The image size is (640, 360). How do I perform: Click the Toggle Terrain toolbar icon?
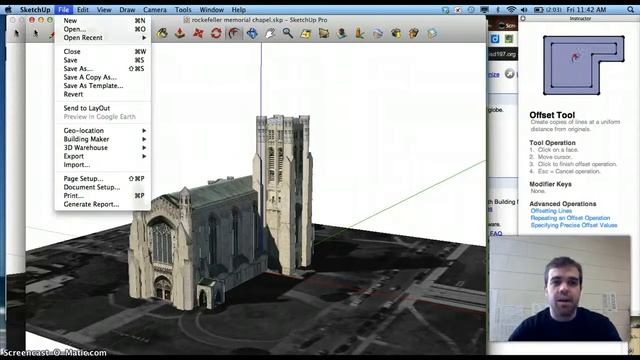324,33
